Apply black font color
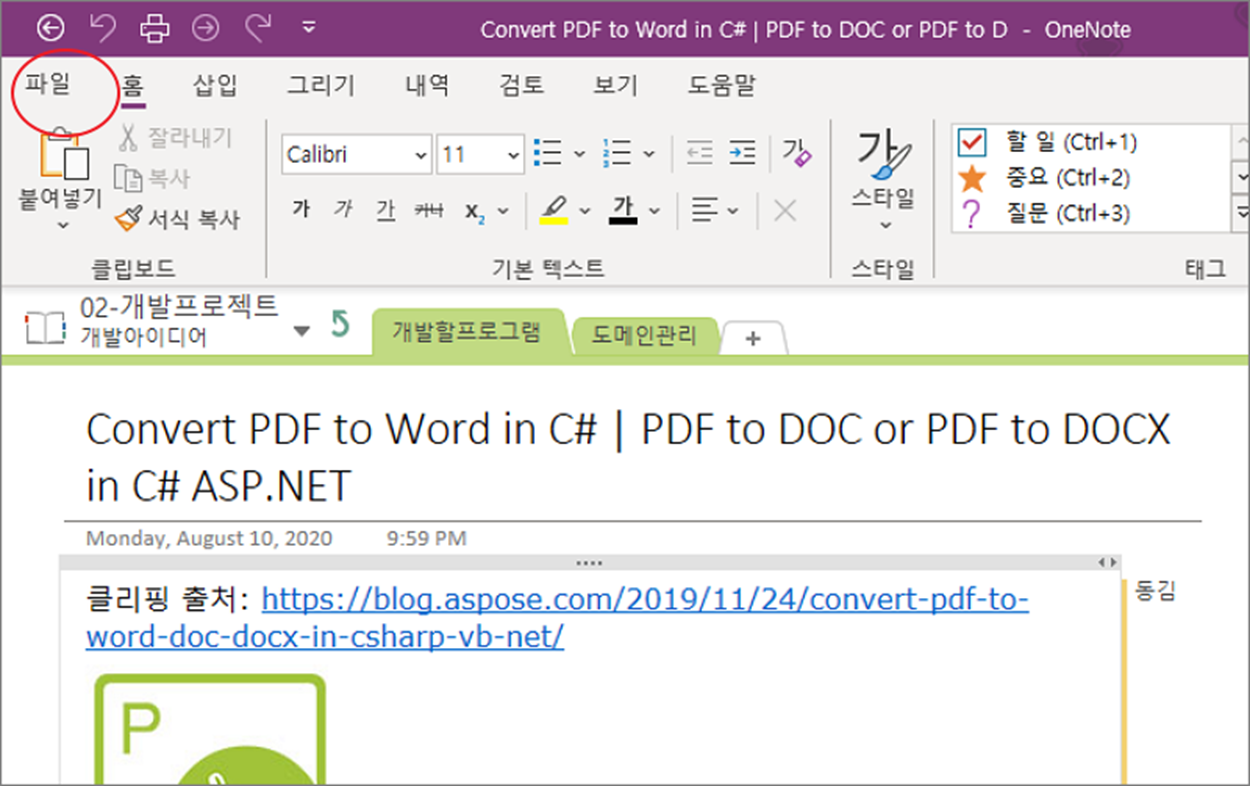1250x786 pixels. (x=623, y=210)
